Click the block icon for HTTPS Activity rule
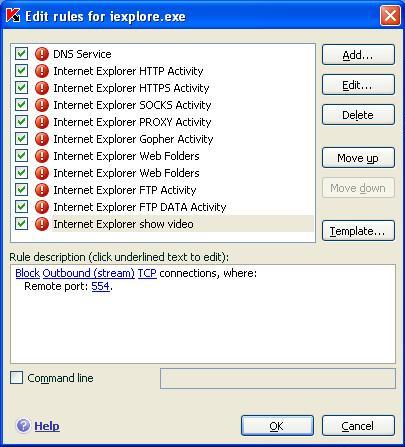The width and height of the screenshot is (405, 447). pos(42,88)
